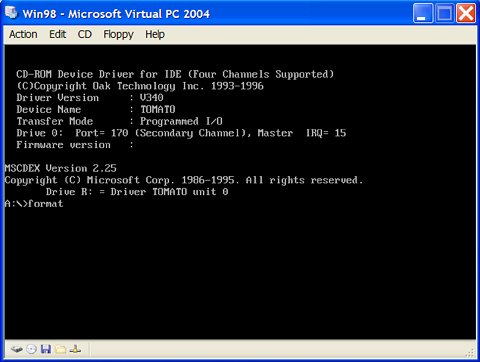Click the shared folder status icon
The height and width of the screenshot is (362, 480).
pos(61,349)
